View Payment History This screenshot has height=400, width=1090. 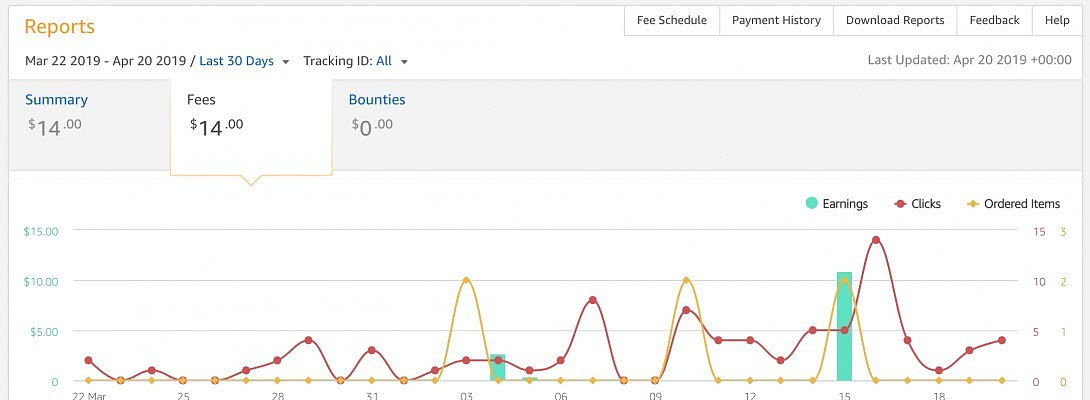776,20
